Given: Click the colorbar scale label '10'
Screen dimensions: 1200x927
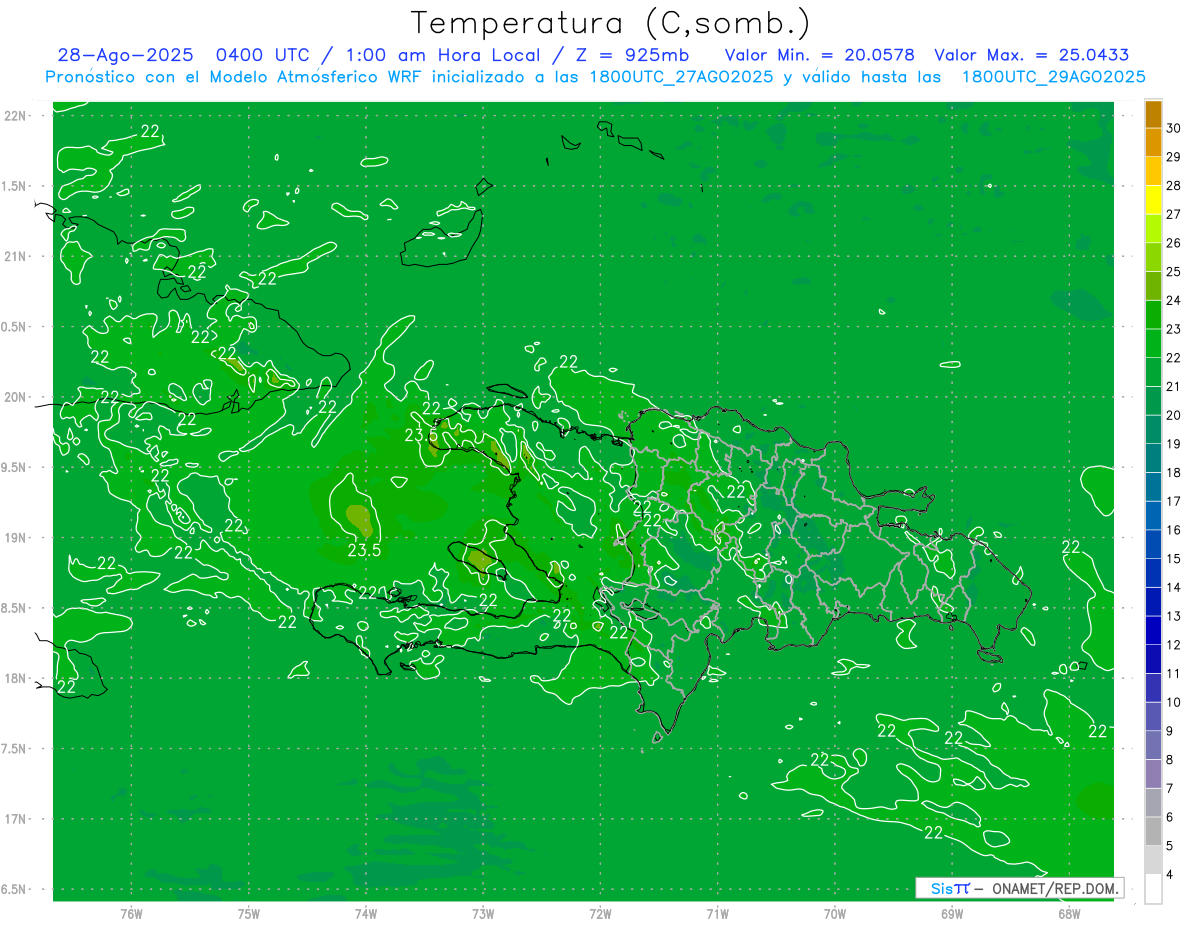Looking at the screenshot, I should click(1174, 702).
